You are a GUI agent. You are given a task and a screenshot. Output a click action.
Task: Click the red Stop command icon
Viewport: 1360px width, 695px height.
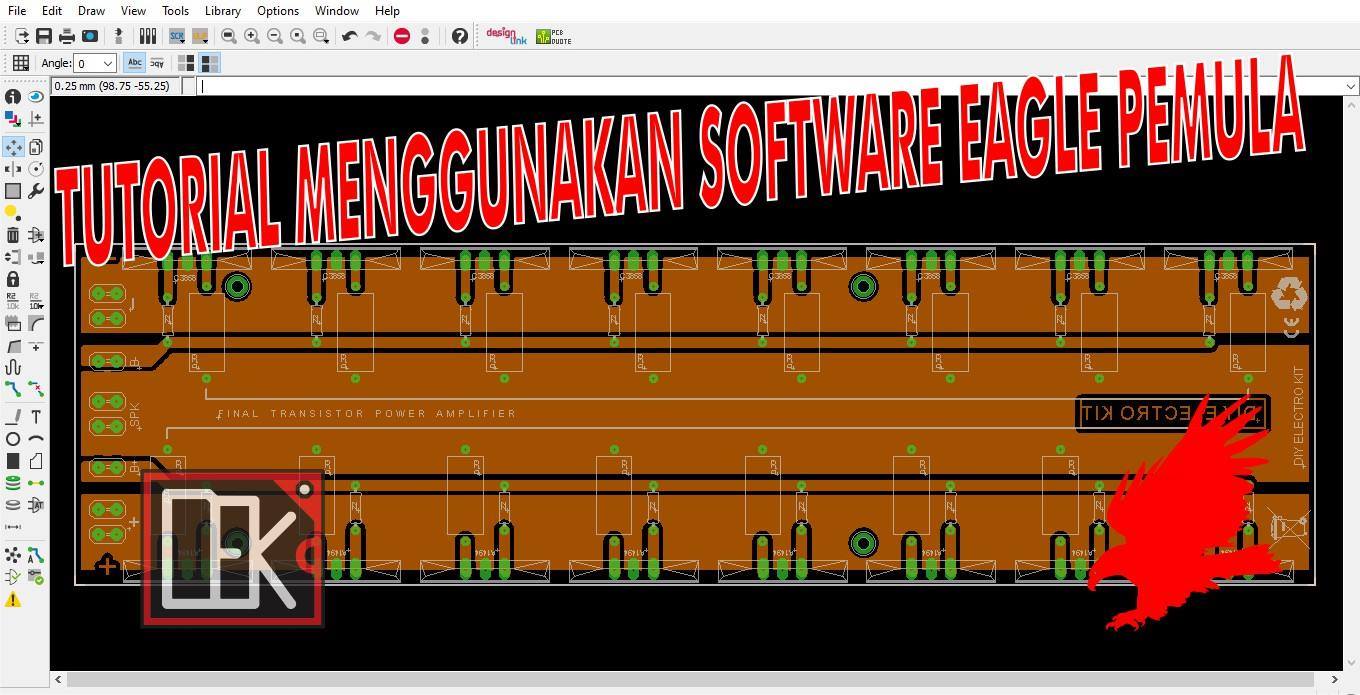click(x=402, y=36)
